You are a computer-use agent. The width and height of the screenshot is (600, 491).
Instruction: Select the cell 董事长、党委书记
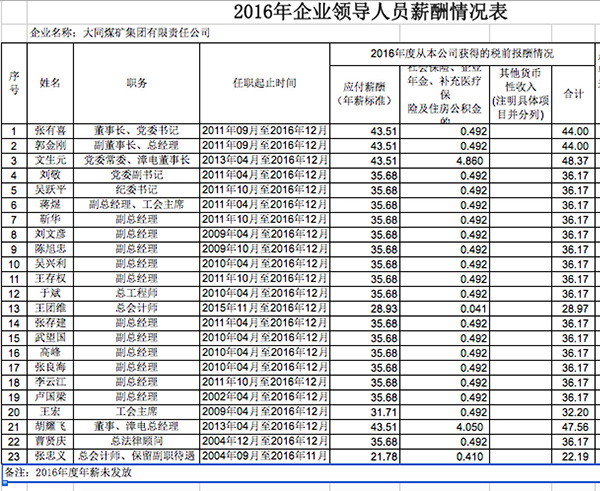(136, 131)
